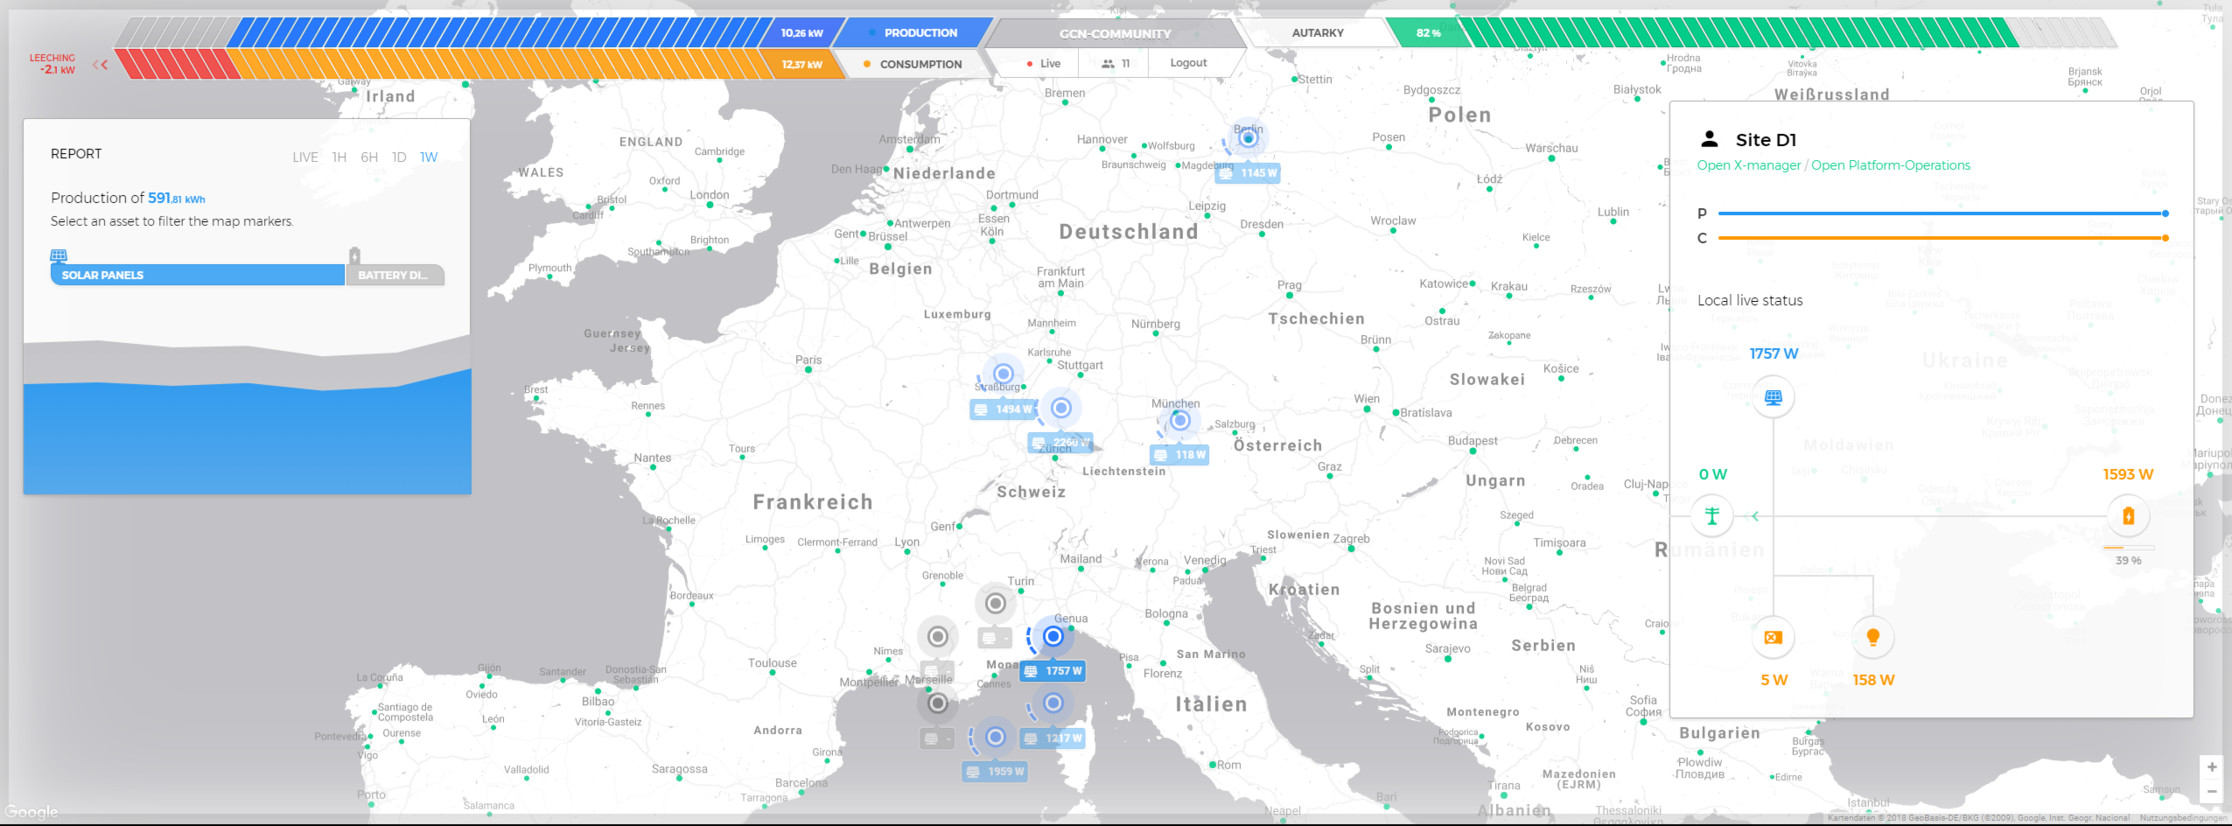Screen dimensions: 2232x826
Task: Select the Berlin site marker
Action: pos(1248,138)
